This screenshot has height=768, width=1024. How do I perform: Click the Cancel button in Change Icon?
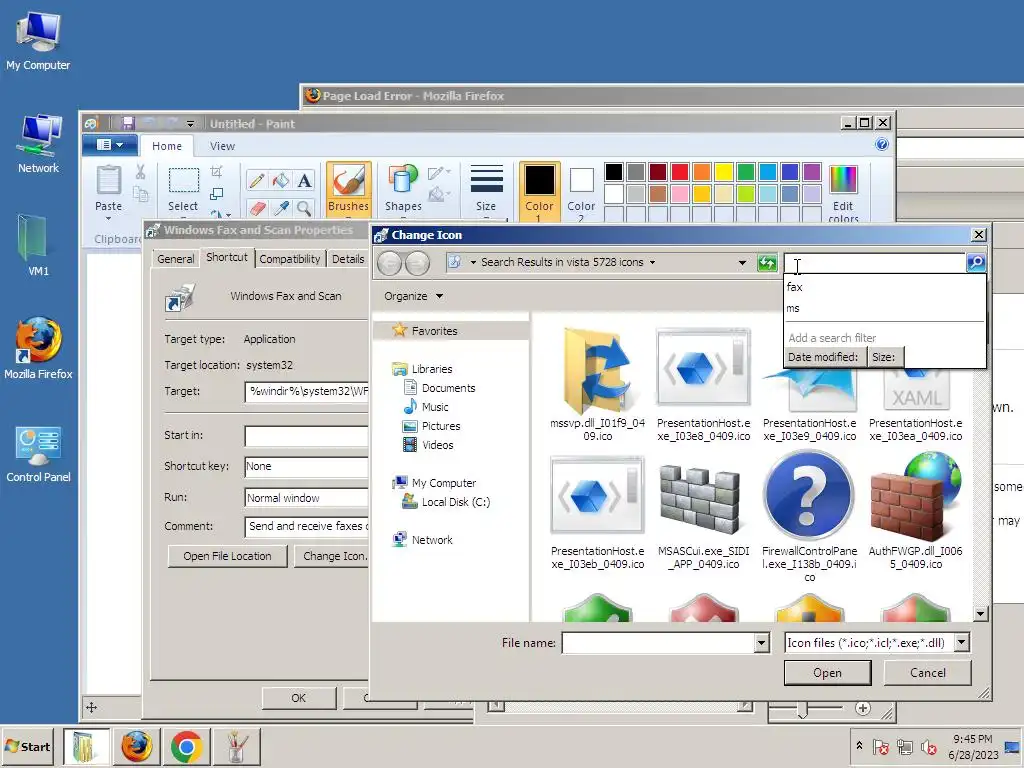pos(927,673)
